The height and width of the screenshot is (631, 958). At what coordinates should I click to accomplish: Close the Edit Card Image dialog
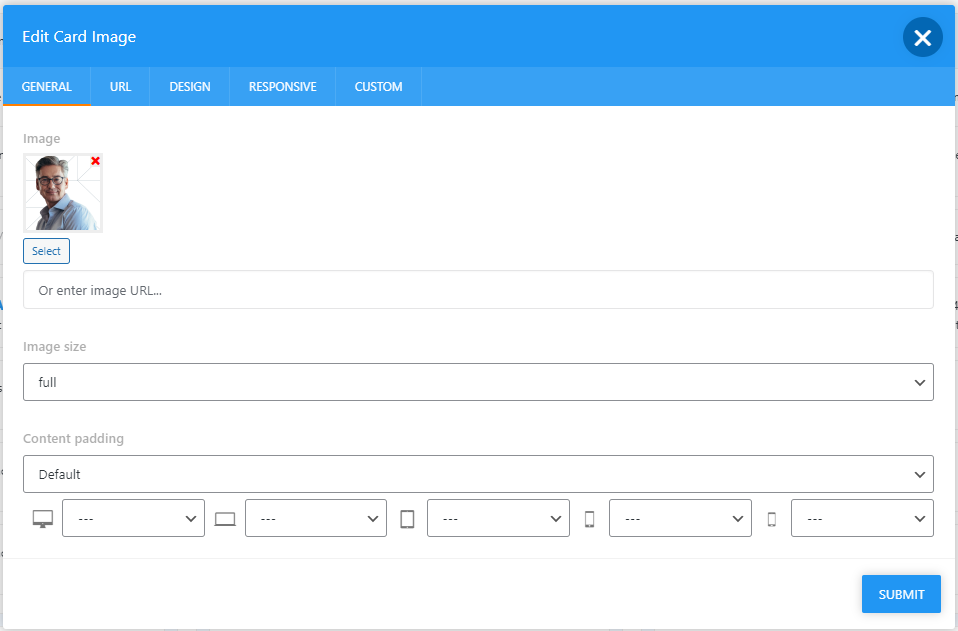(x=923, y=37)
